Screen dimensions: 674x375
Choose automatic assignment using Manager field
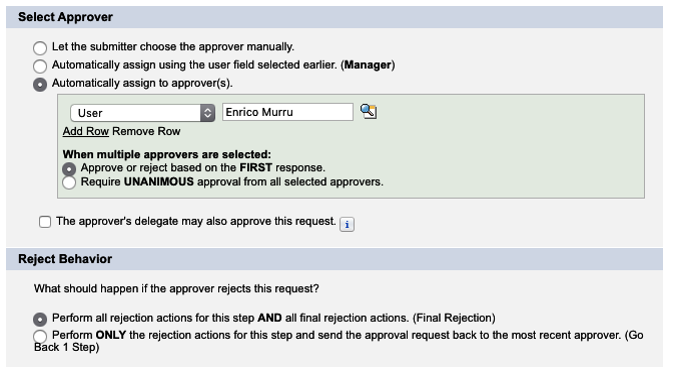tap(40, 66)
